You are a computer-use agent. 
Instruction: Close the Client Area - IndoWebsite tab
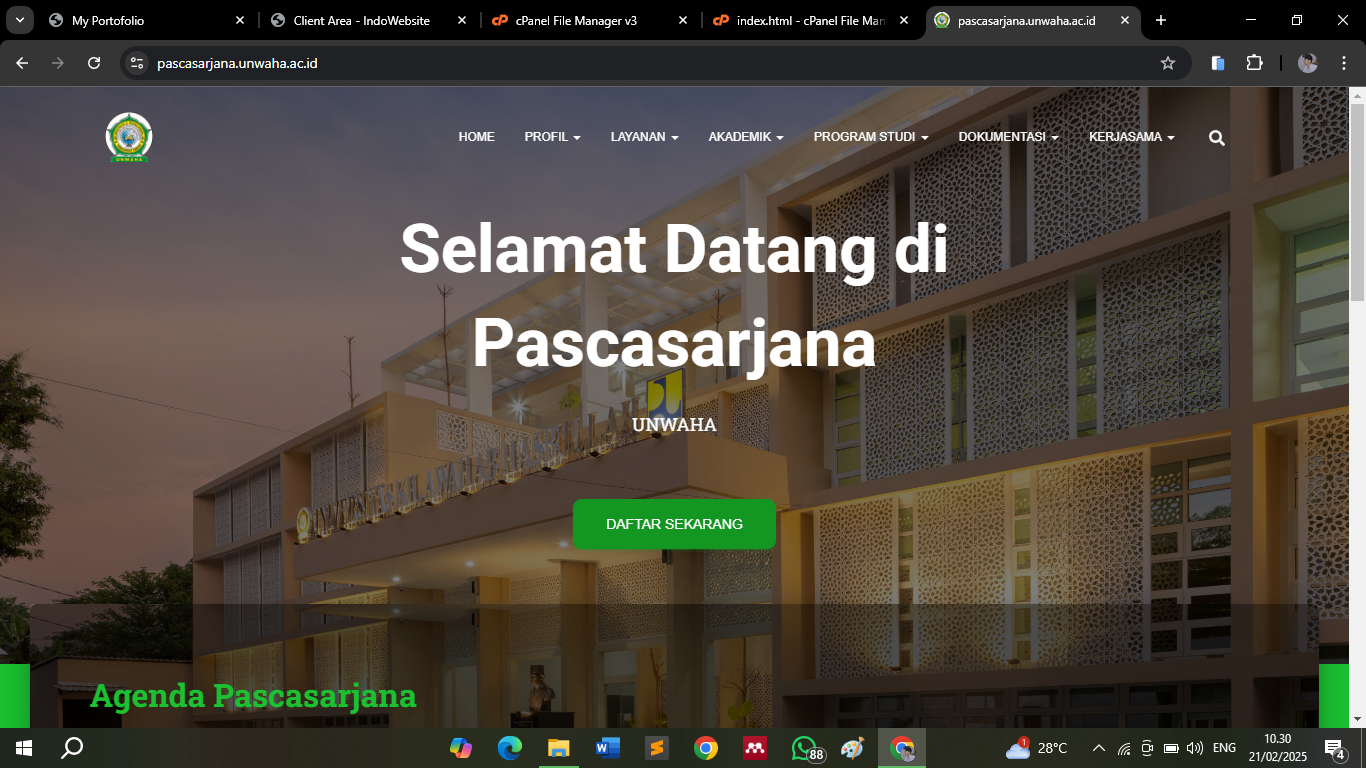(x=461, y=20)
